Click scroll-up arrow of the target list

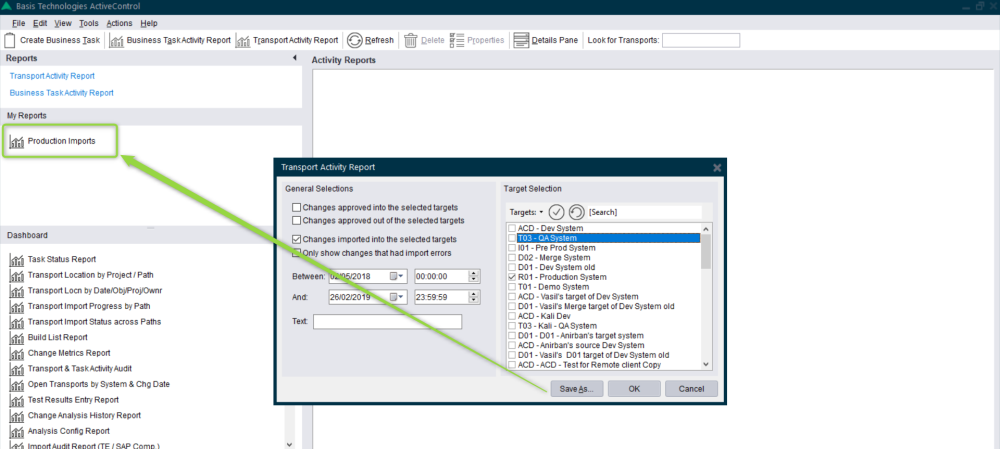(706, 228)
